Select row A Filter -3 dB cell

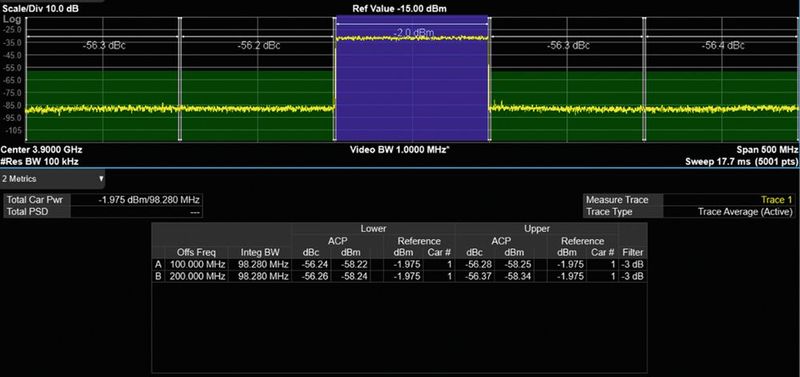[x=633, y=264]
